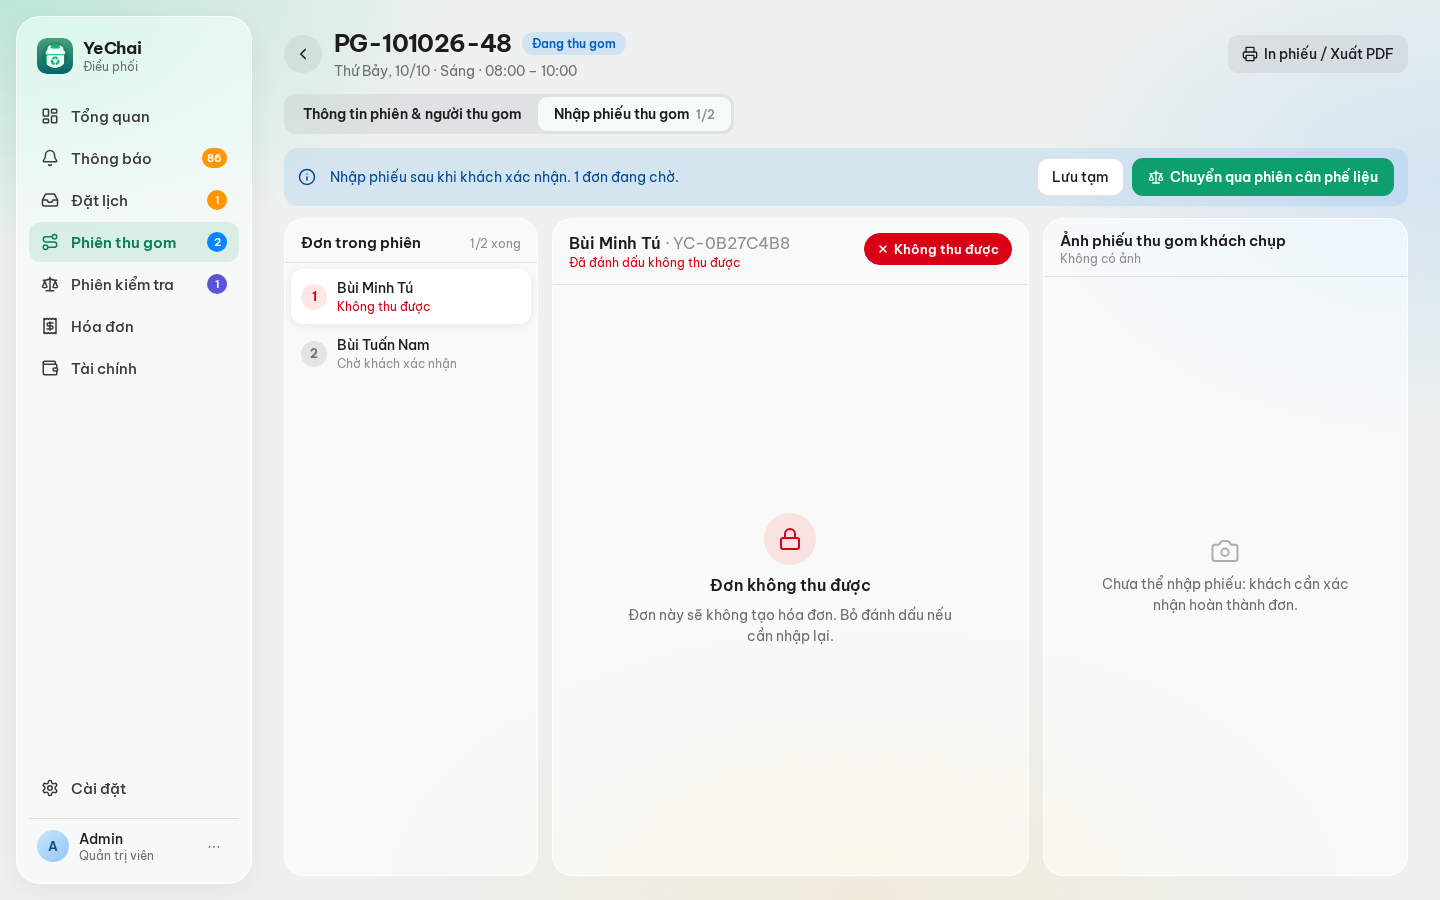Click the camera icon in the photo panel
The height and width of the screenshot is (900, 1440).
[1225, 551]
